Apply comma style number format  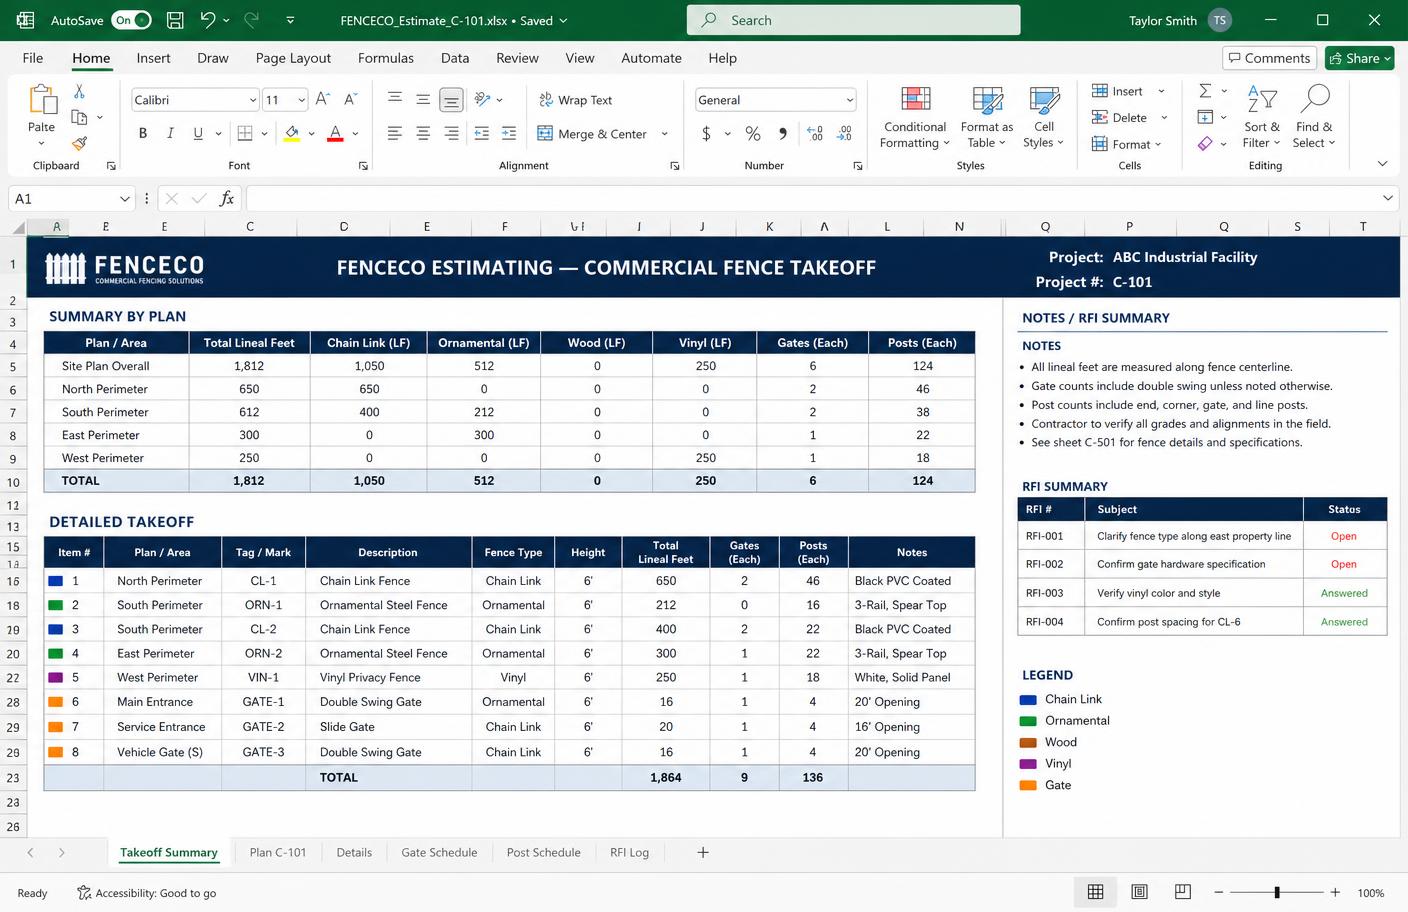[x=782, y=133]
